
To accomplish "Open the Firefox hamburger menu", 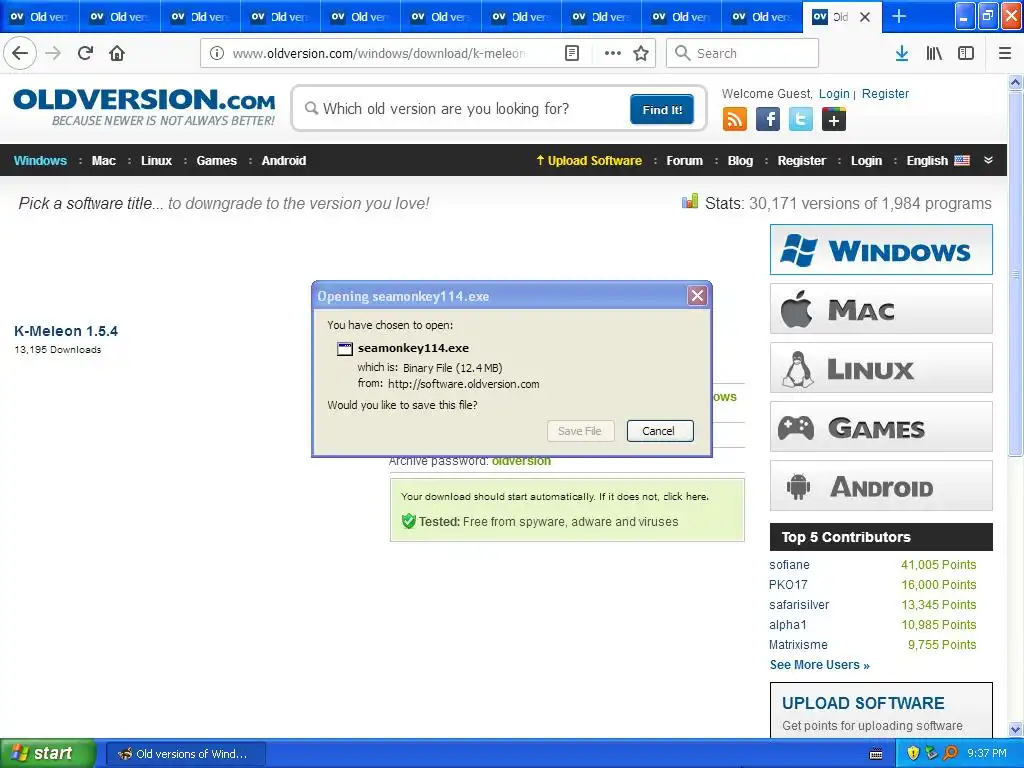I will pos(1005,53).
